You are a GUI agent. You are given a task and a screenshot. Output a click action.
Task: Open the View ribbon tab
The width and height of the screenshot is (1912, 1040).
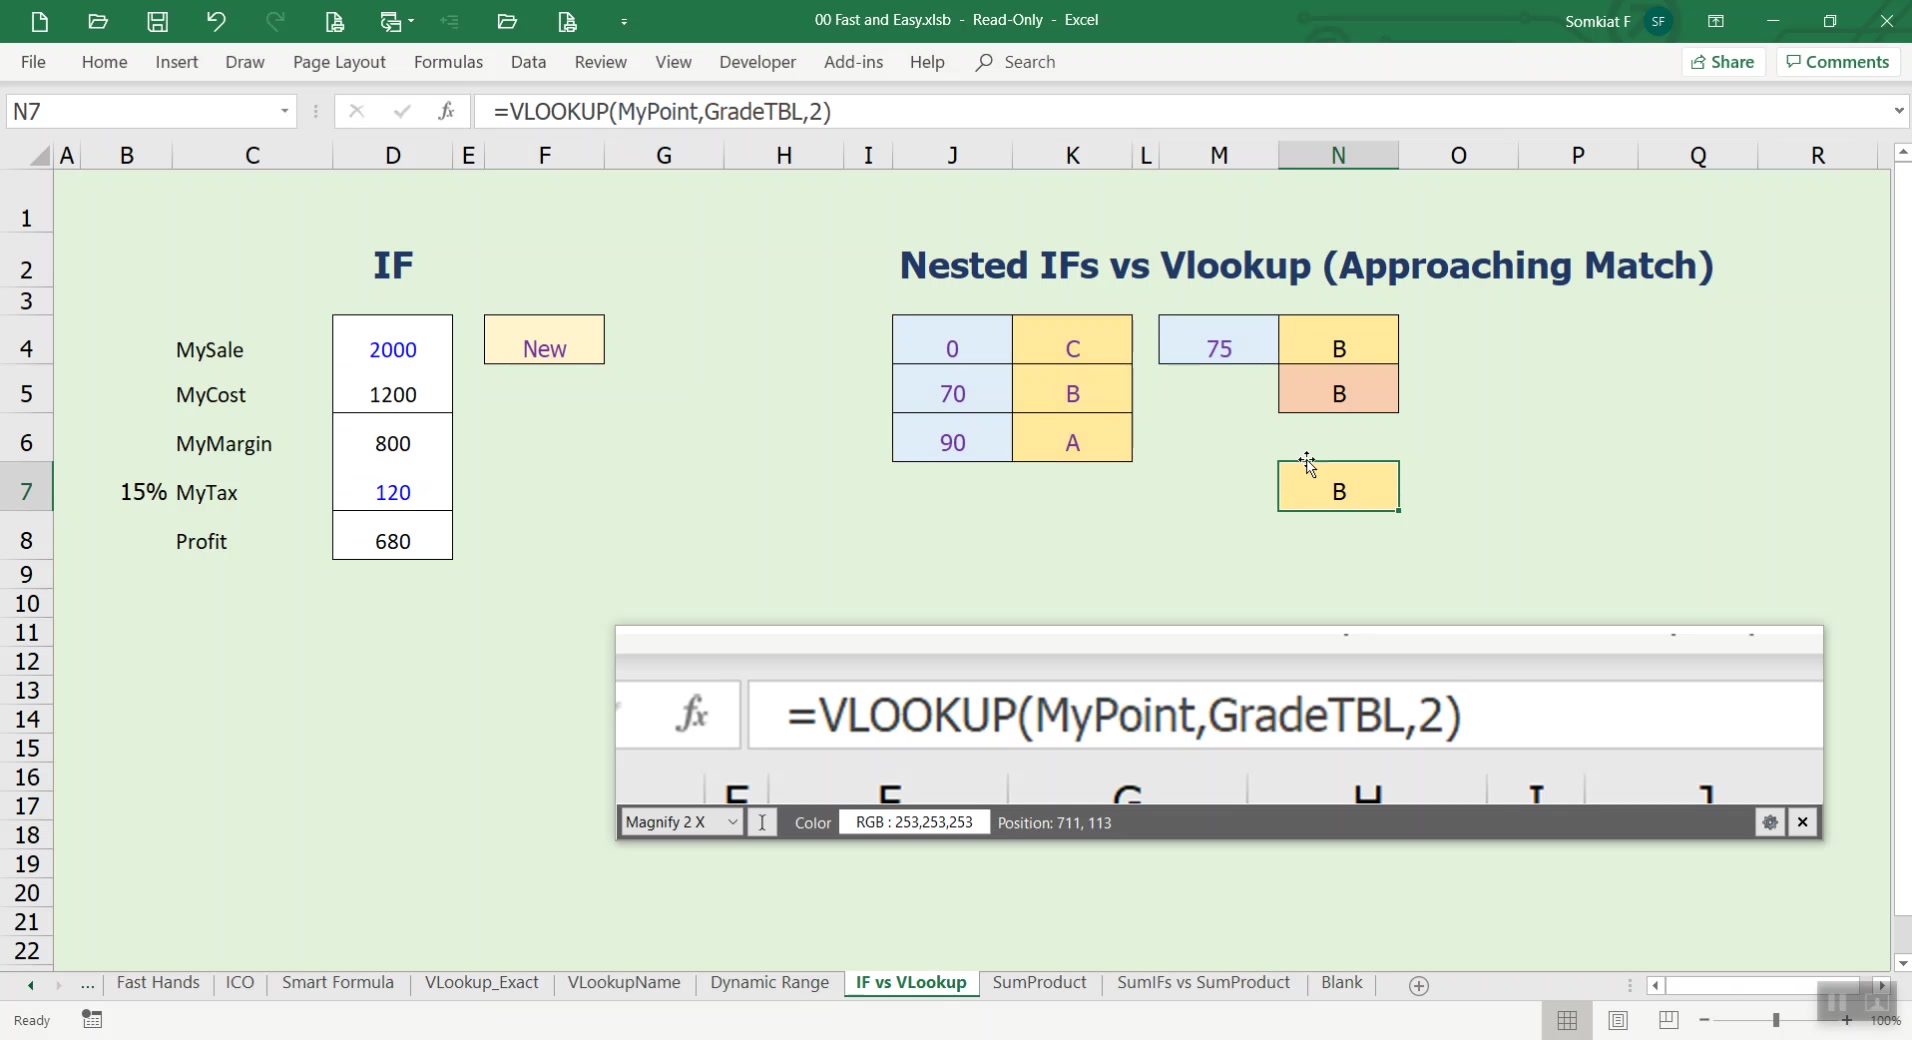(x=673, y=62)
